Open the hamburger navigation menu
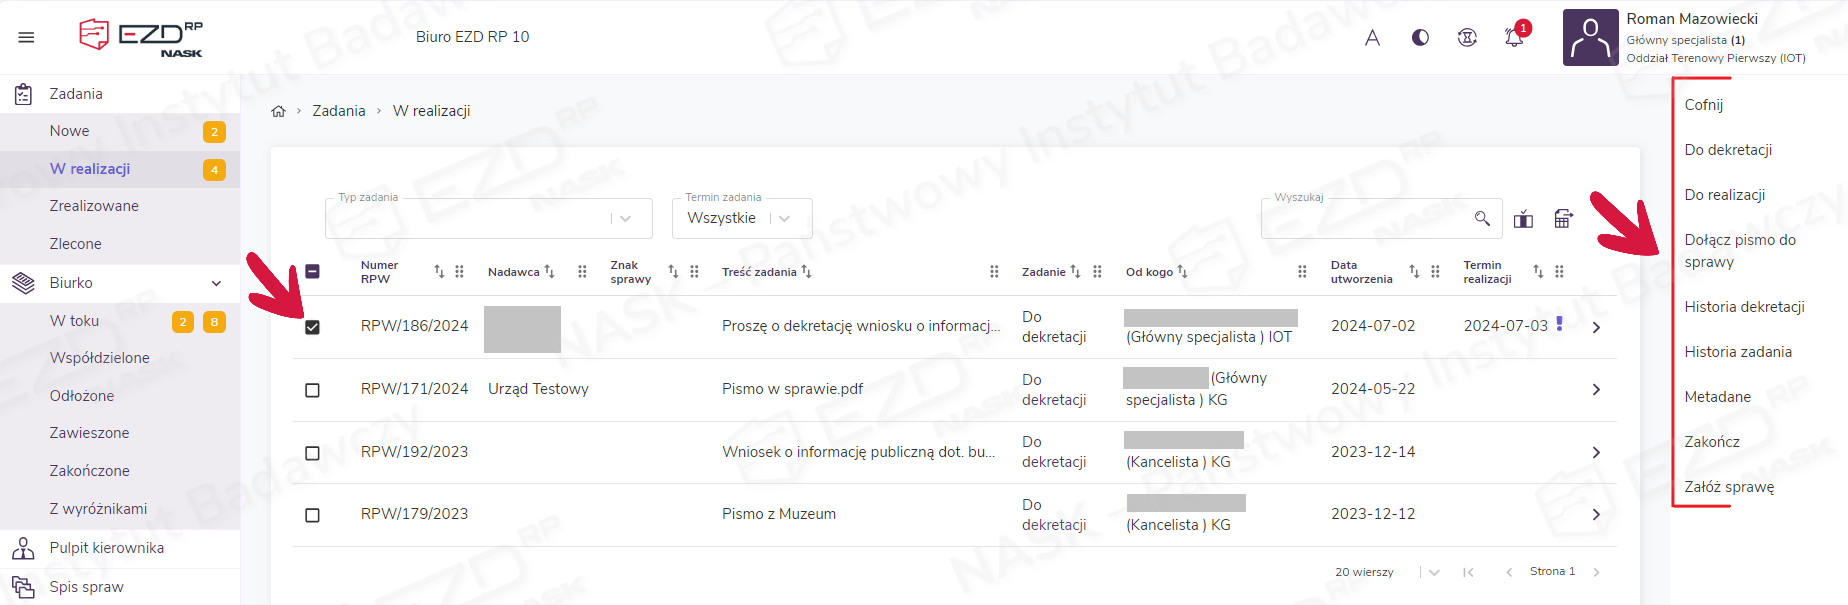This screenshot has width=1848, height=605. [26, 37]
